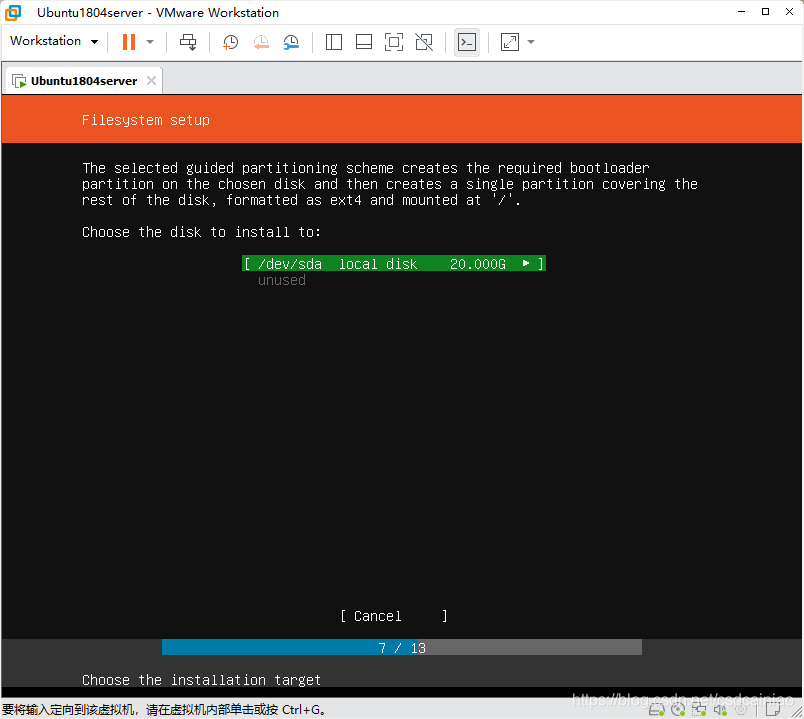This screenshot has width=804, height=719.
Task: Pause the virtual machine
Action: click(x=129, y=42)
